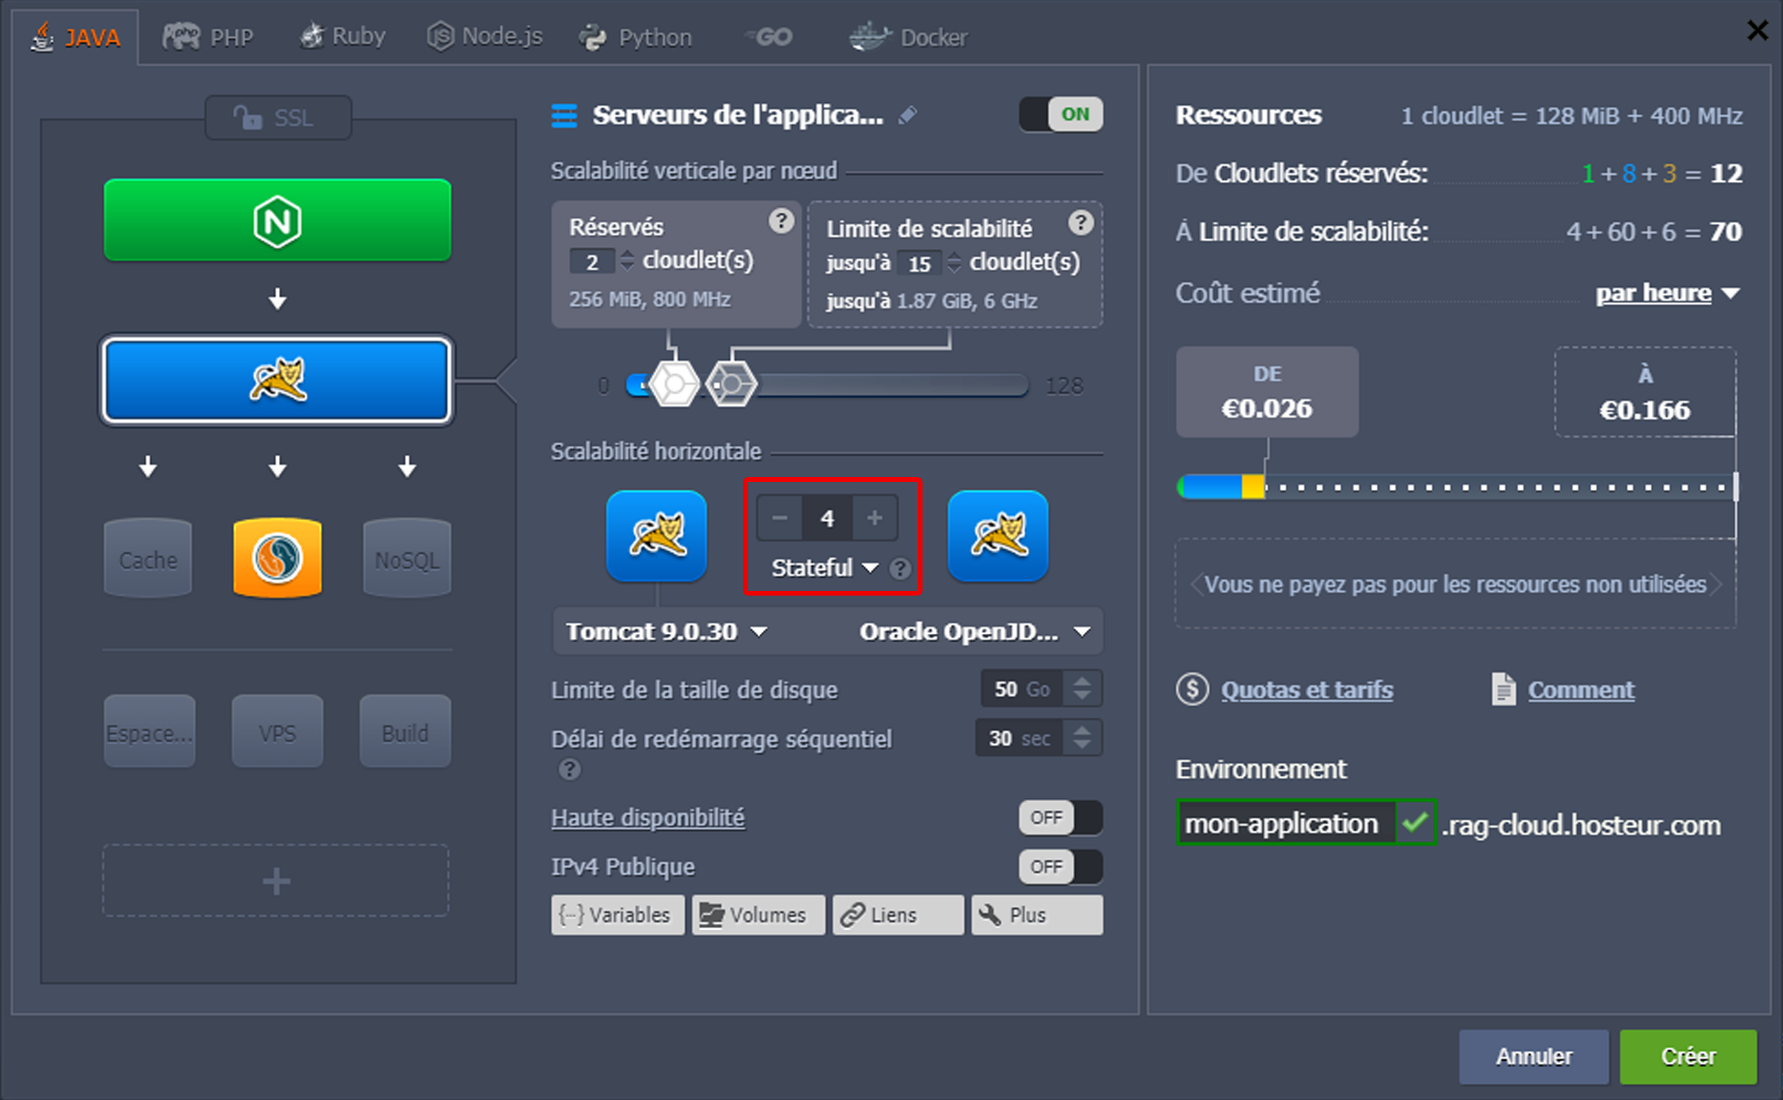
Task: Click the Tomcat application server block
Action: [x=277, y=380]
